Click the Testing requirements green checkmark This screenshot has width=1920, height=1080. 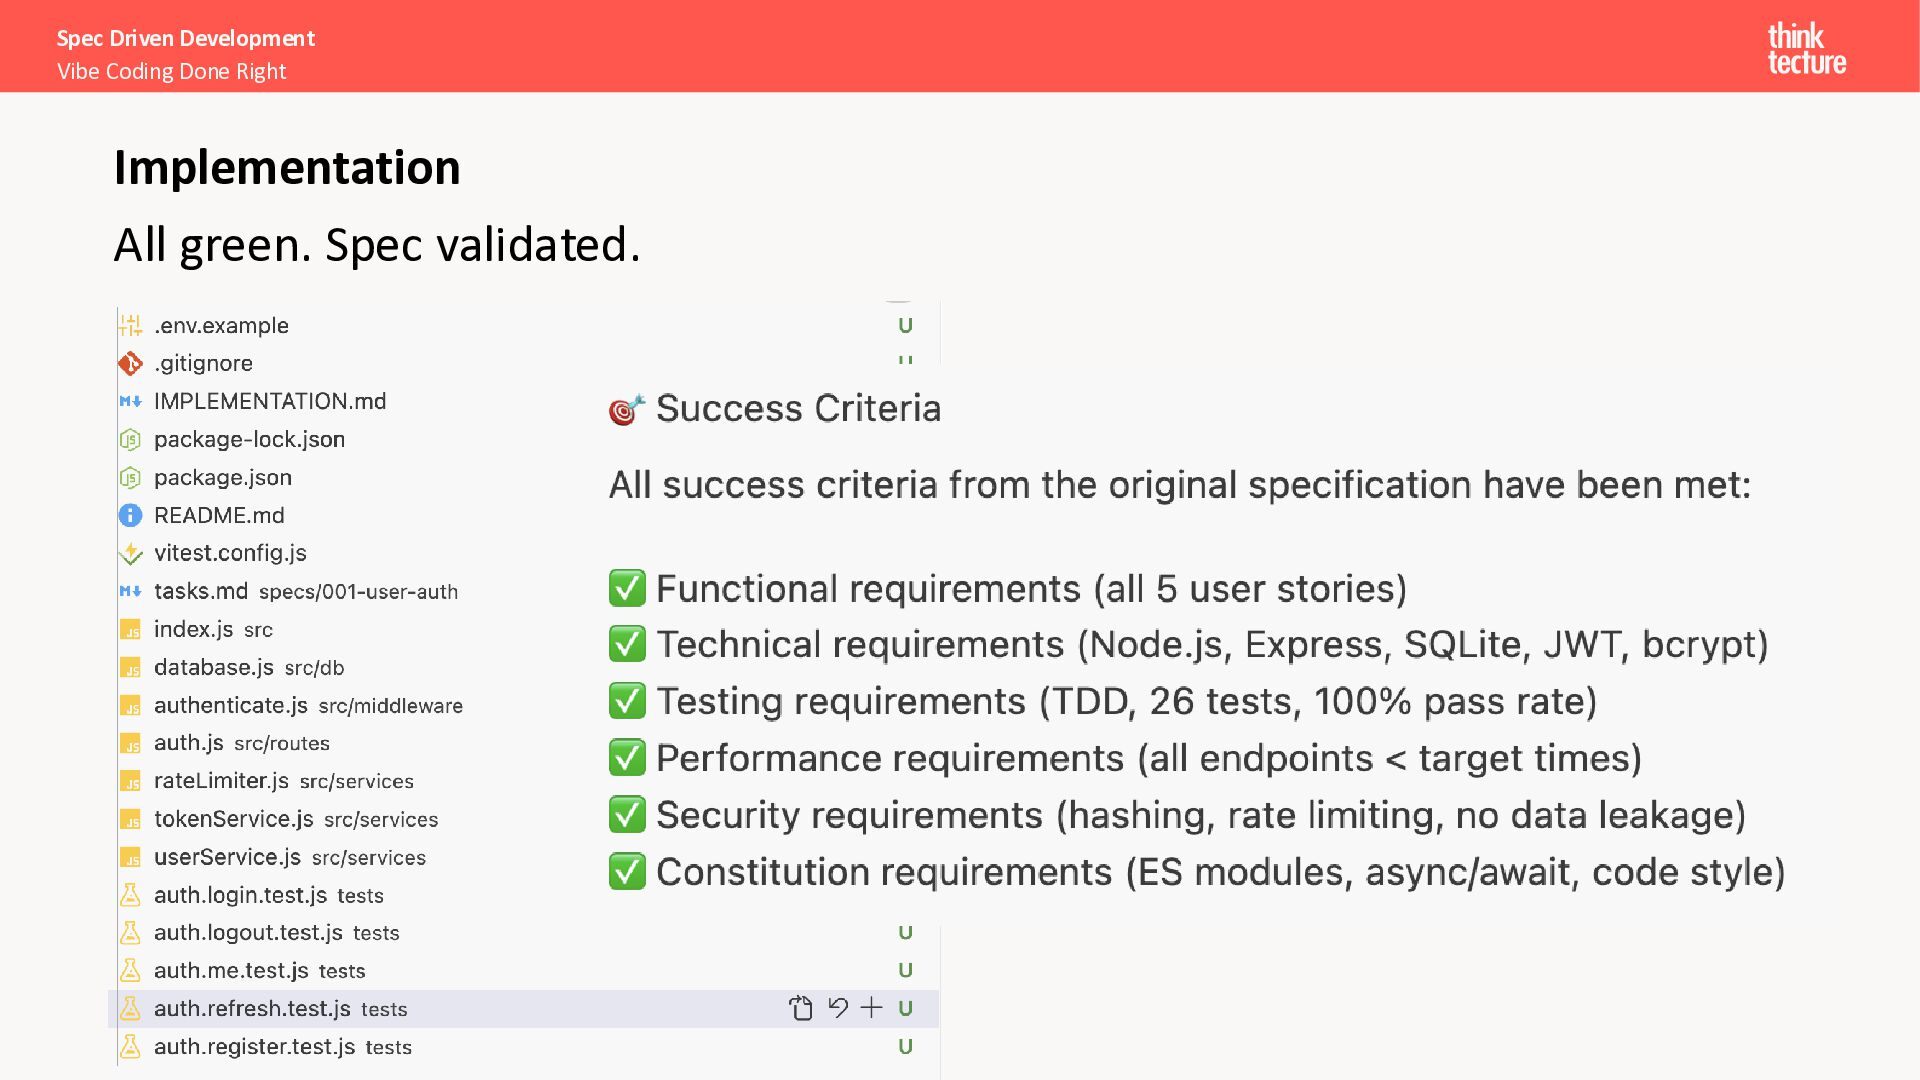click(627, 702)
